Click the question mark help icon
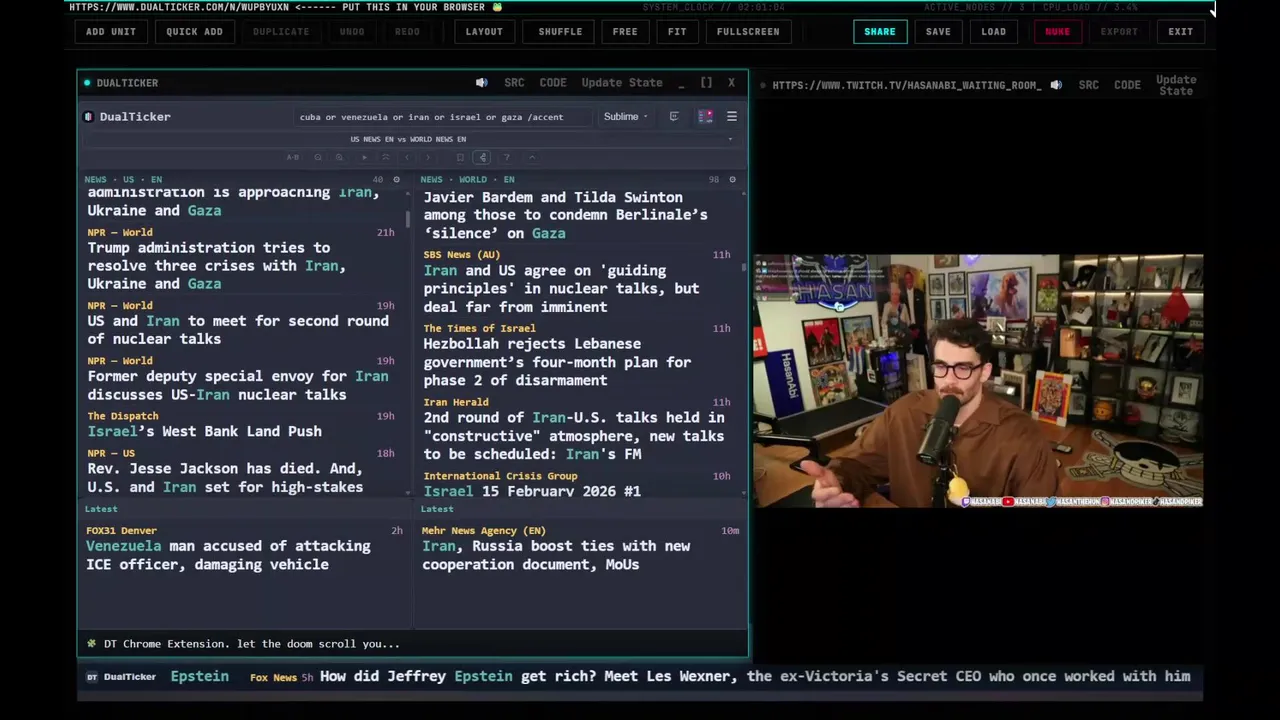Image resolution: width=1280 pixels, height=720 pixels. (x=507, y=157)
